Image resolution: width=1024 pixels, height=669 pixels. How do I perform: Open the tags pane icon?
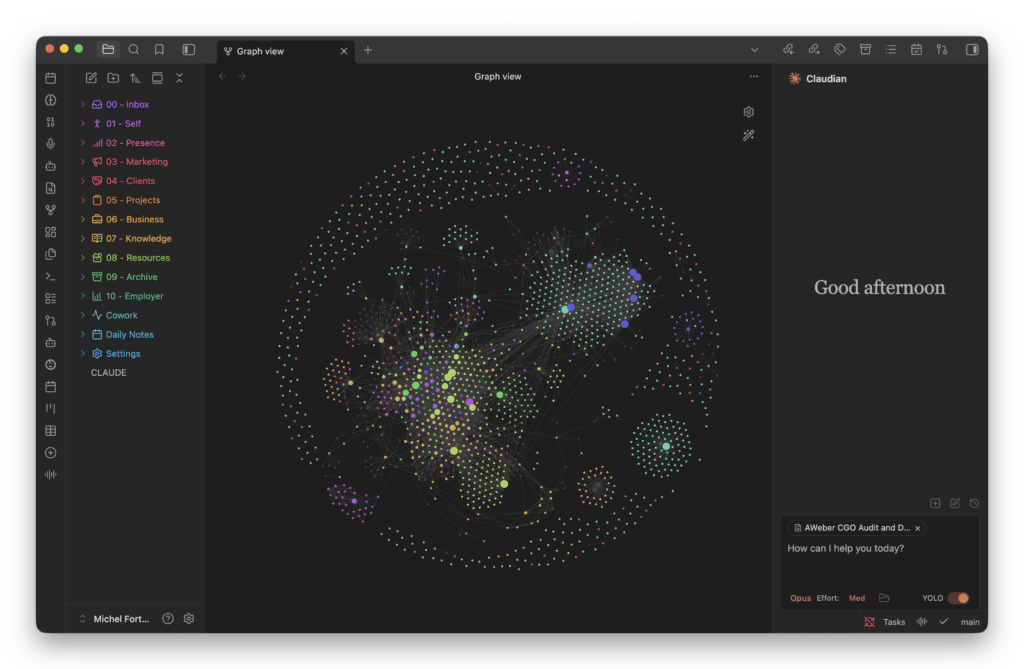[x=840, y=50]
